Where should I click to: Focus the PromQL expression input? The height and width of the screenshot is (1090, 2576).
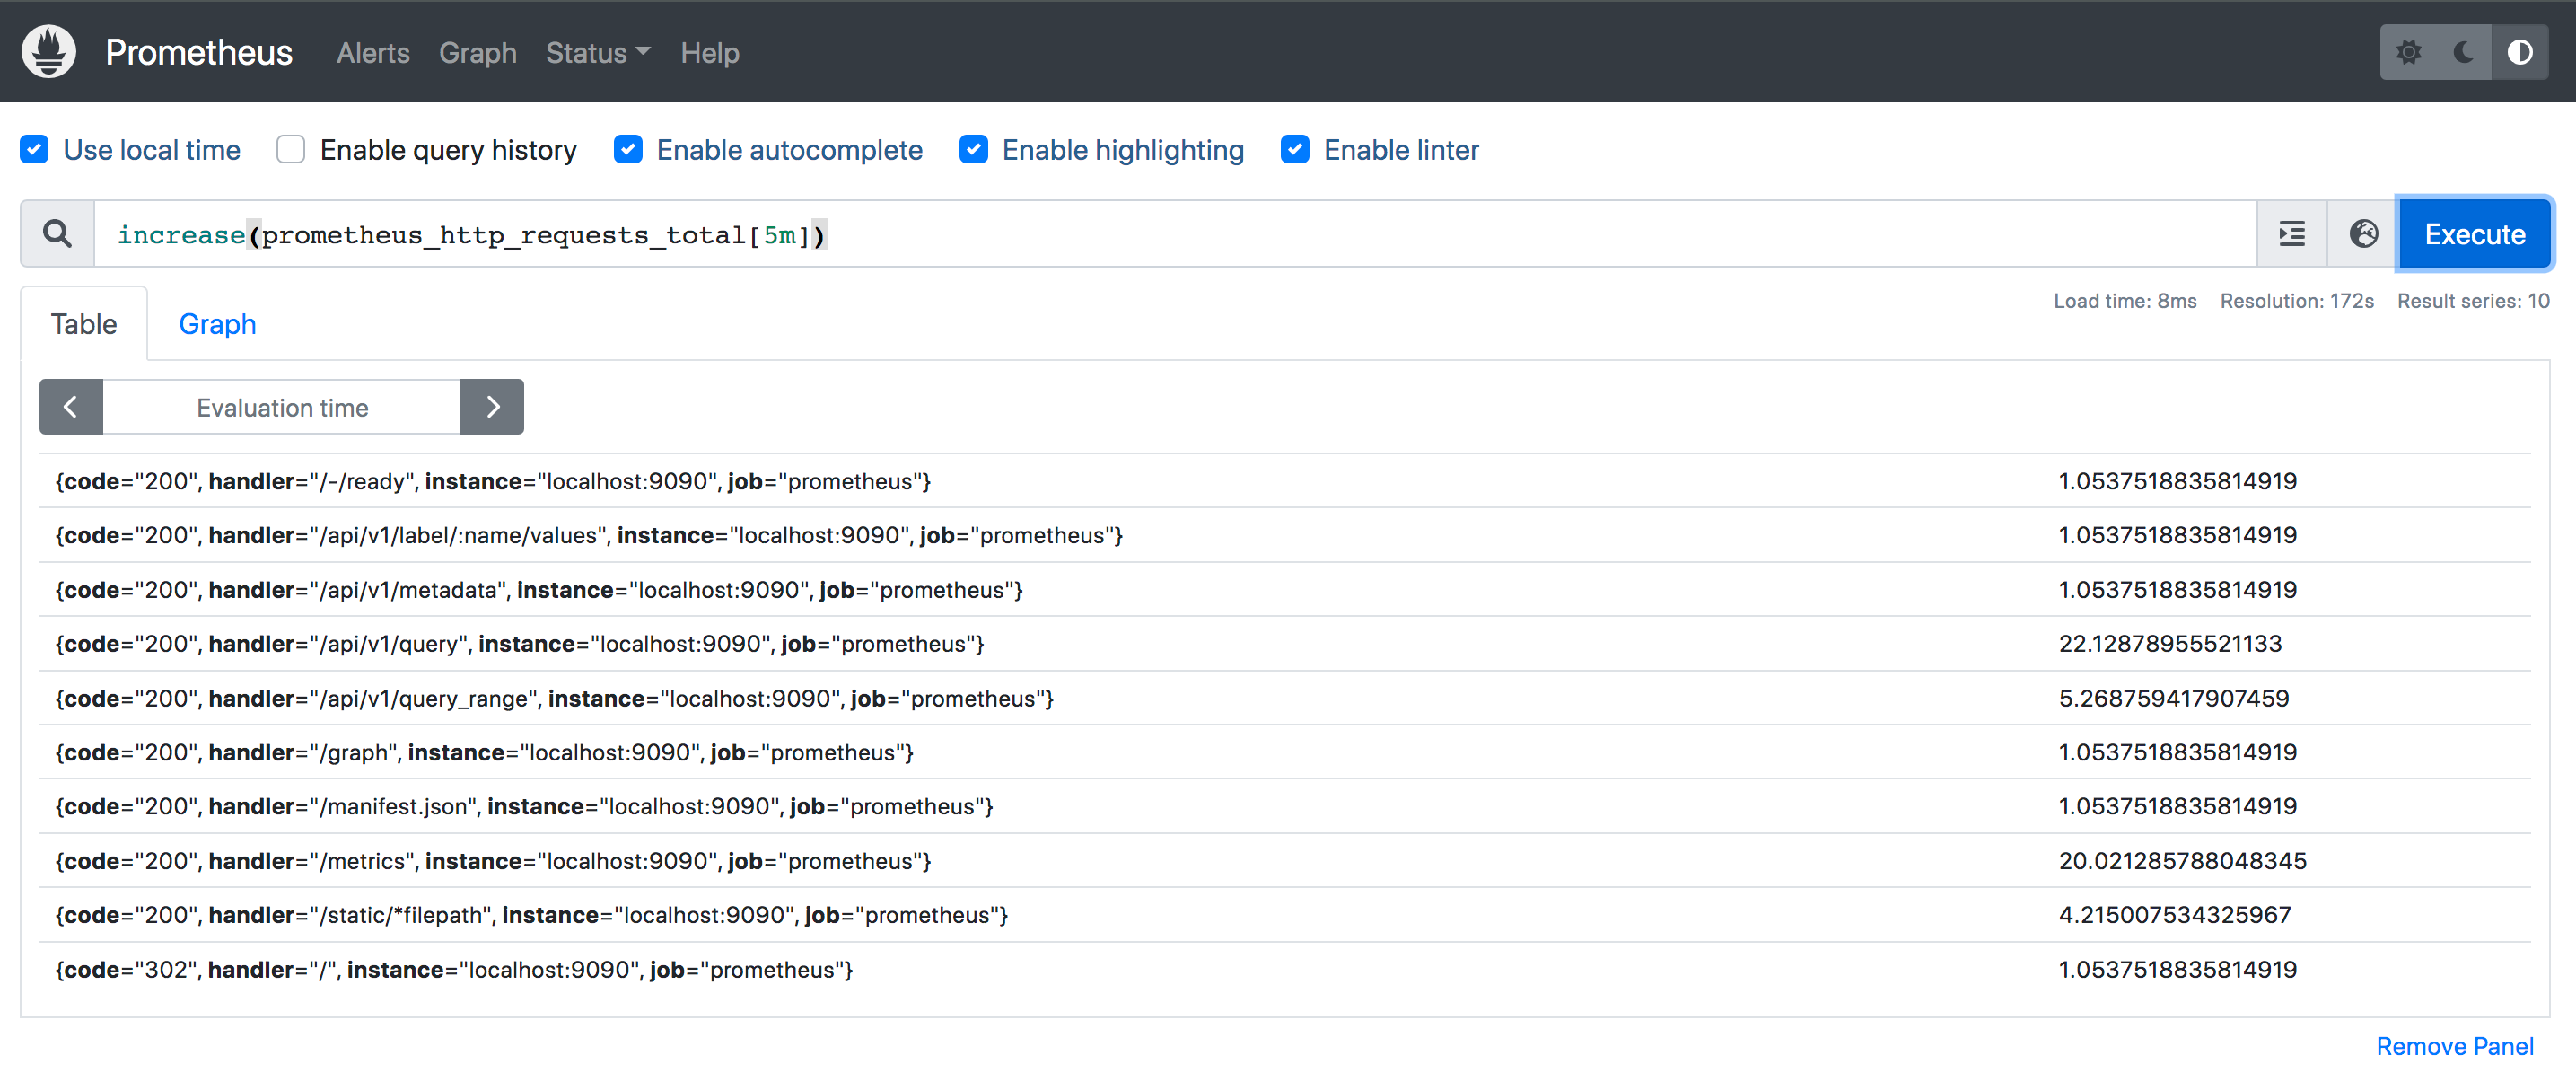click(1175, 234)
